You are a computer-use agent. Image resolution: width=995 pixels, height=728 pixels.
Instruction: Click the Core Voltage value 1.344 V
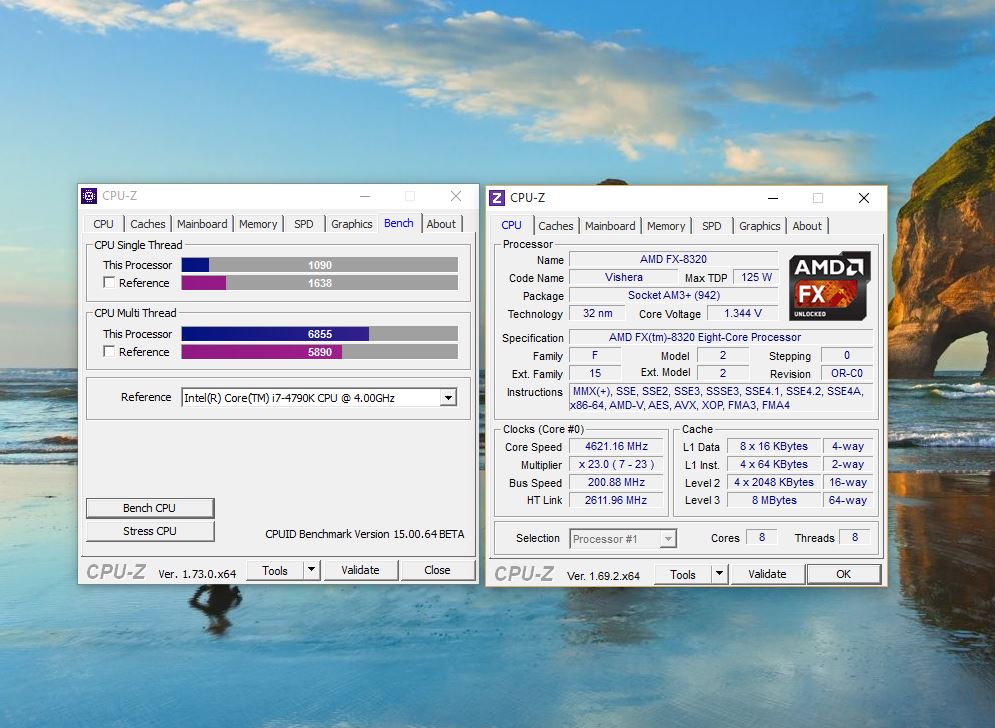click(x=742, y=314)
